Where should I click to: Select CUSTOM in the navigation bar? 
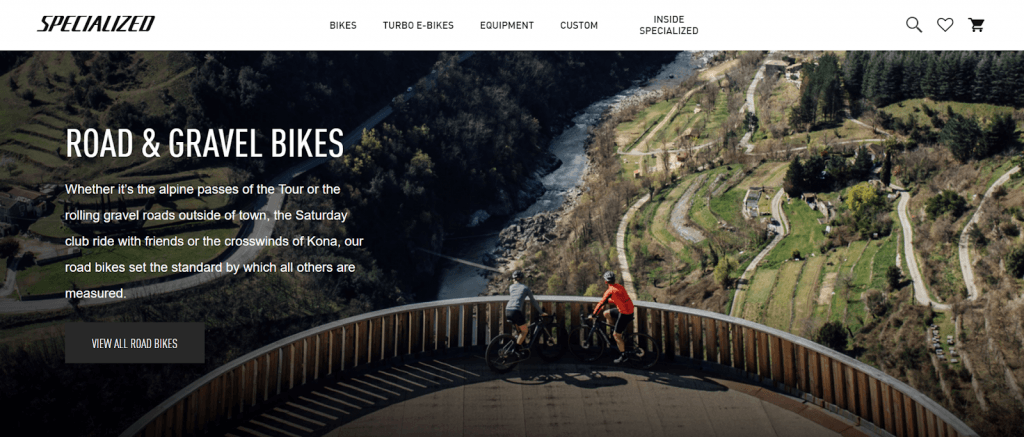[579, 25]
